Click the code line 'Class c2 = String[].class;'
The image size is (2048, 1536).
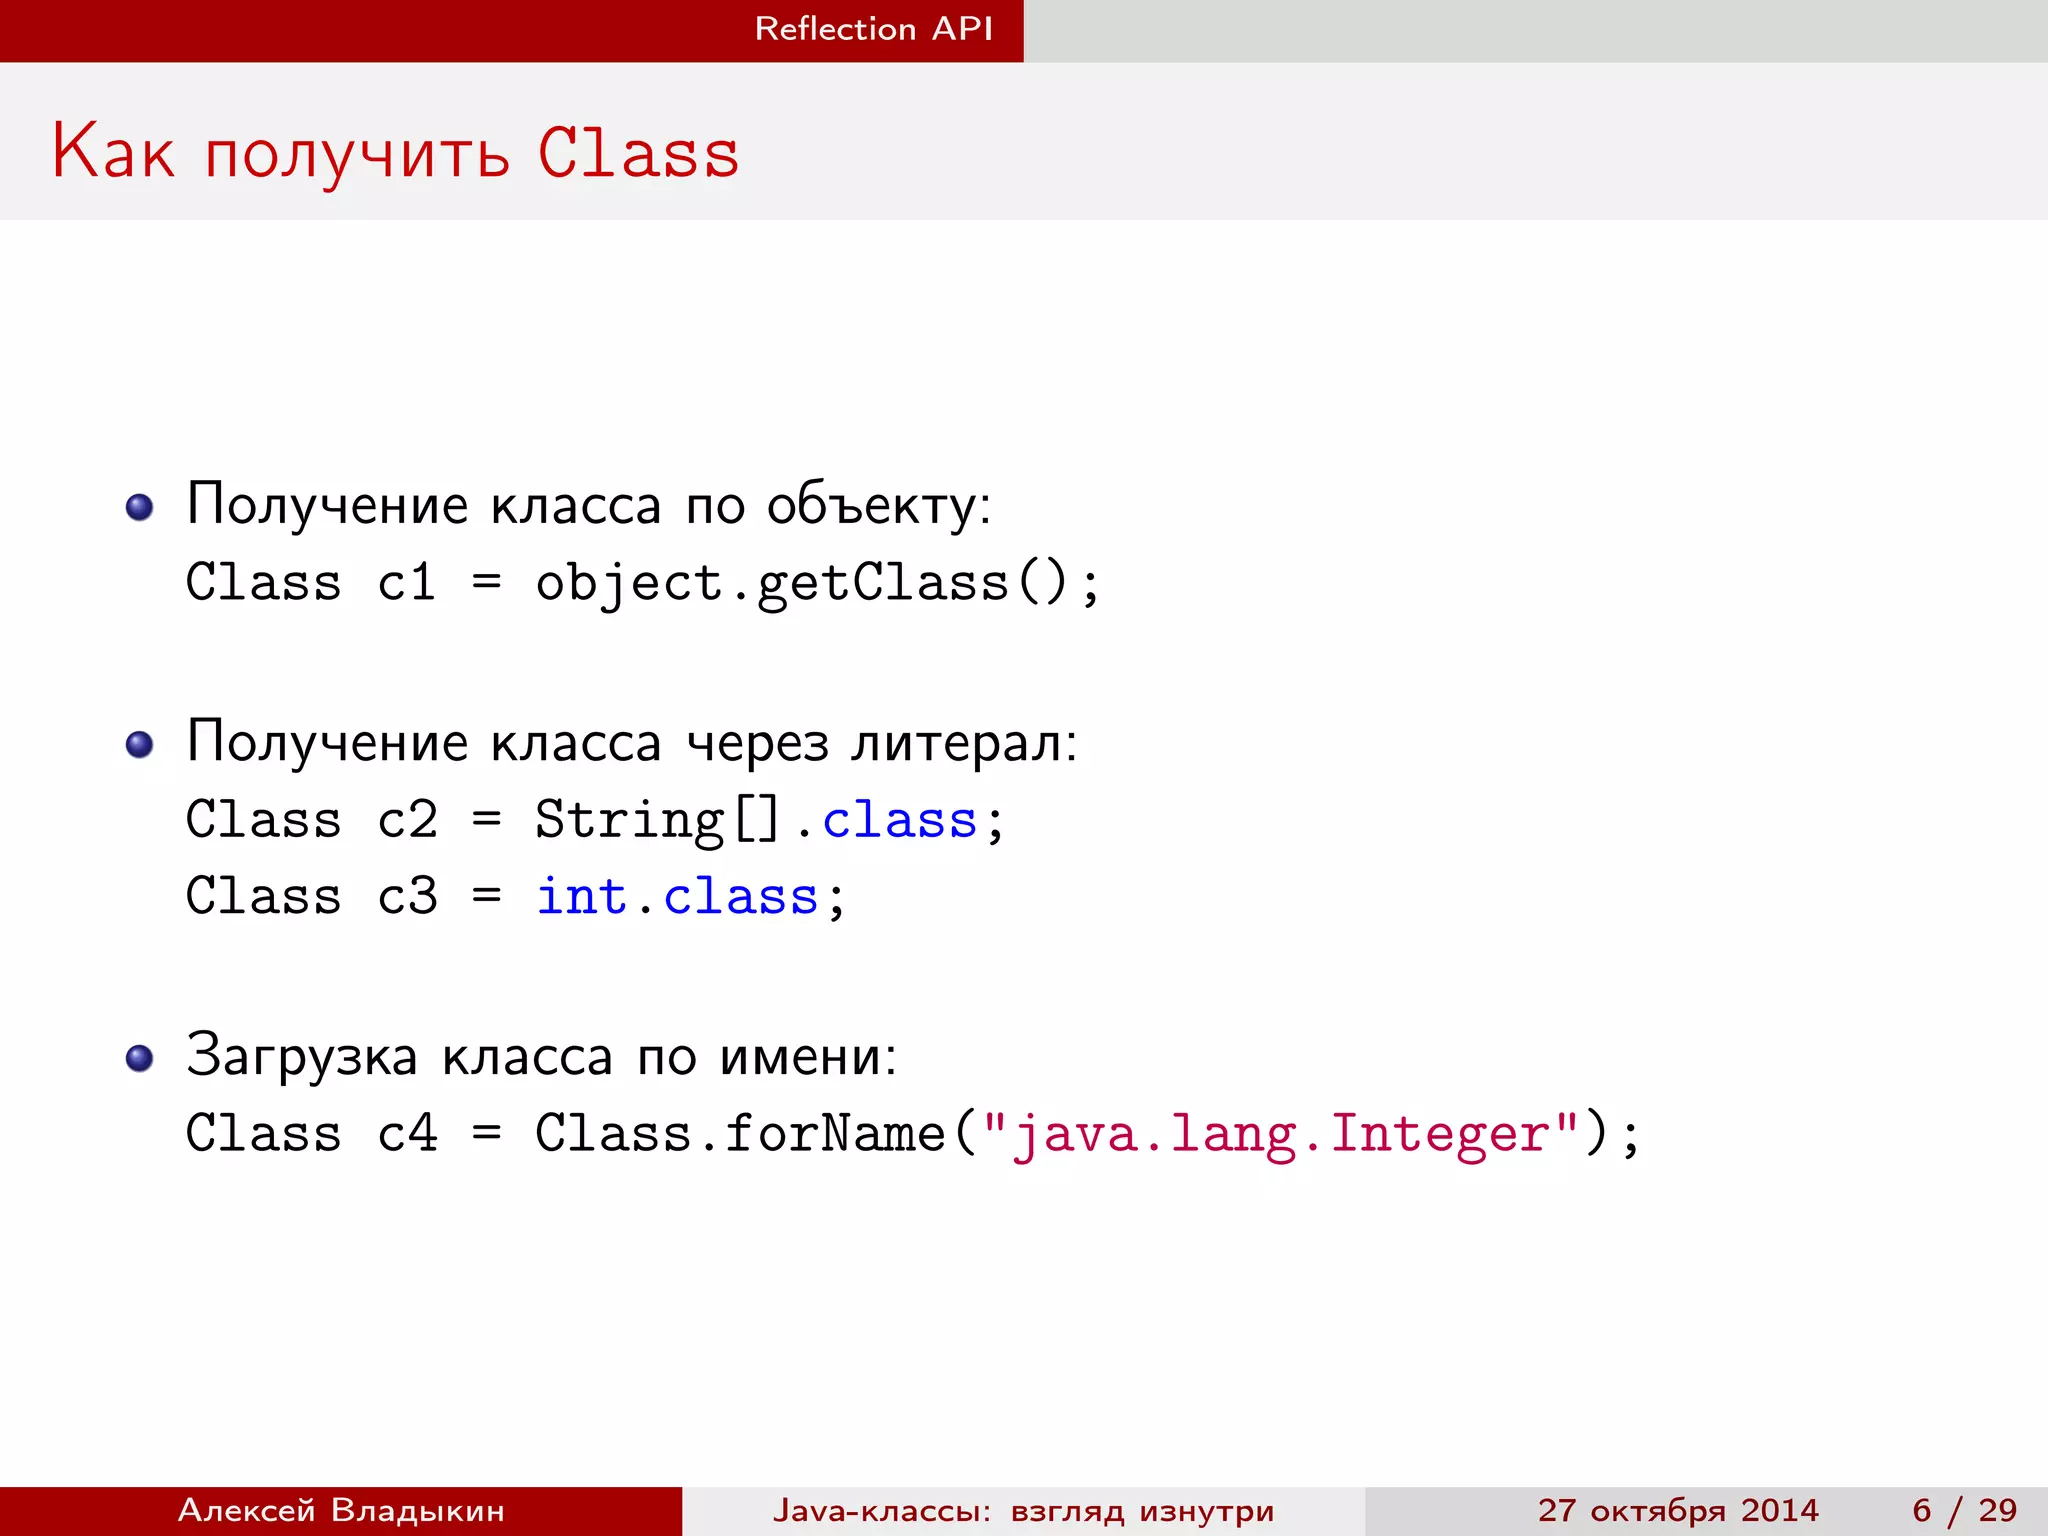pyautogui.click(x=595, y=820)
